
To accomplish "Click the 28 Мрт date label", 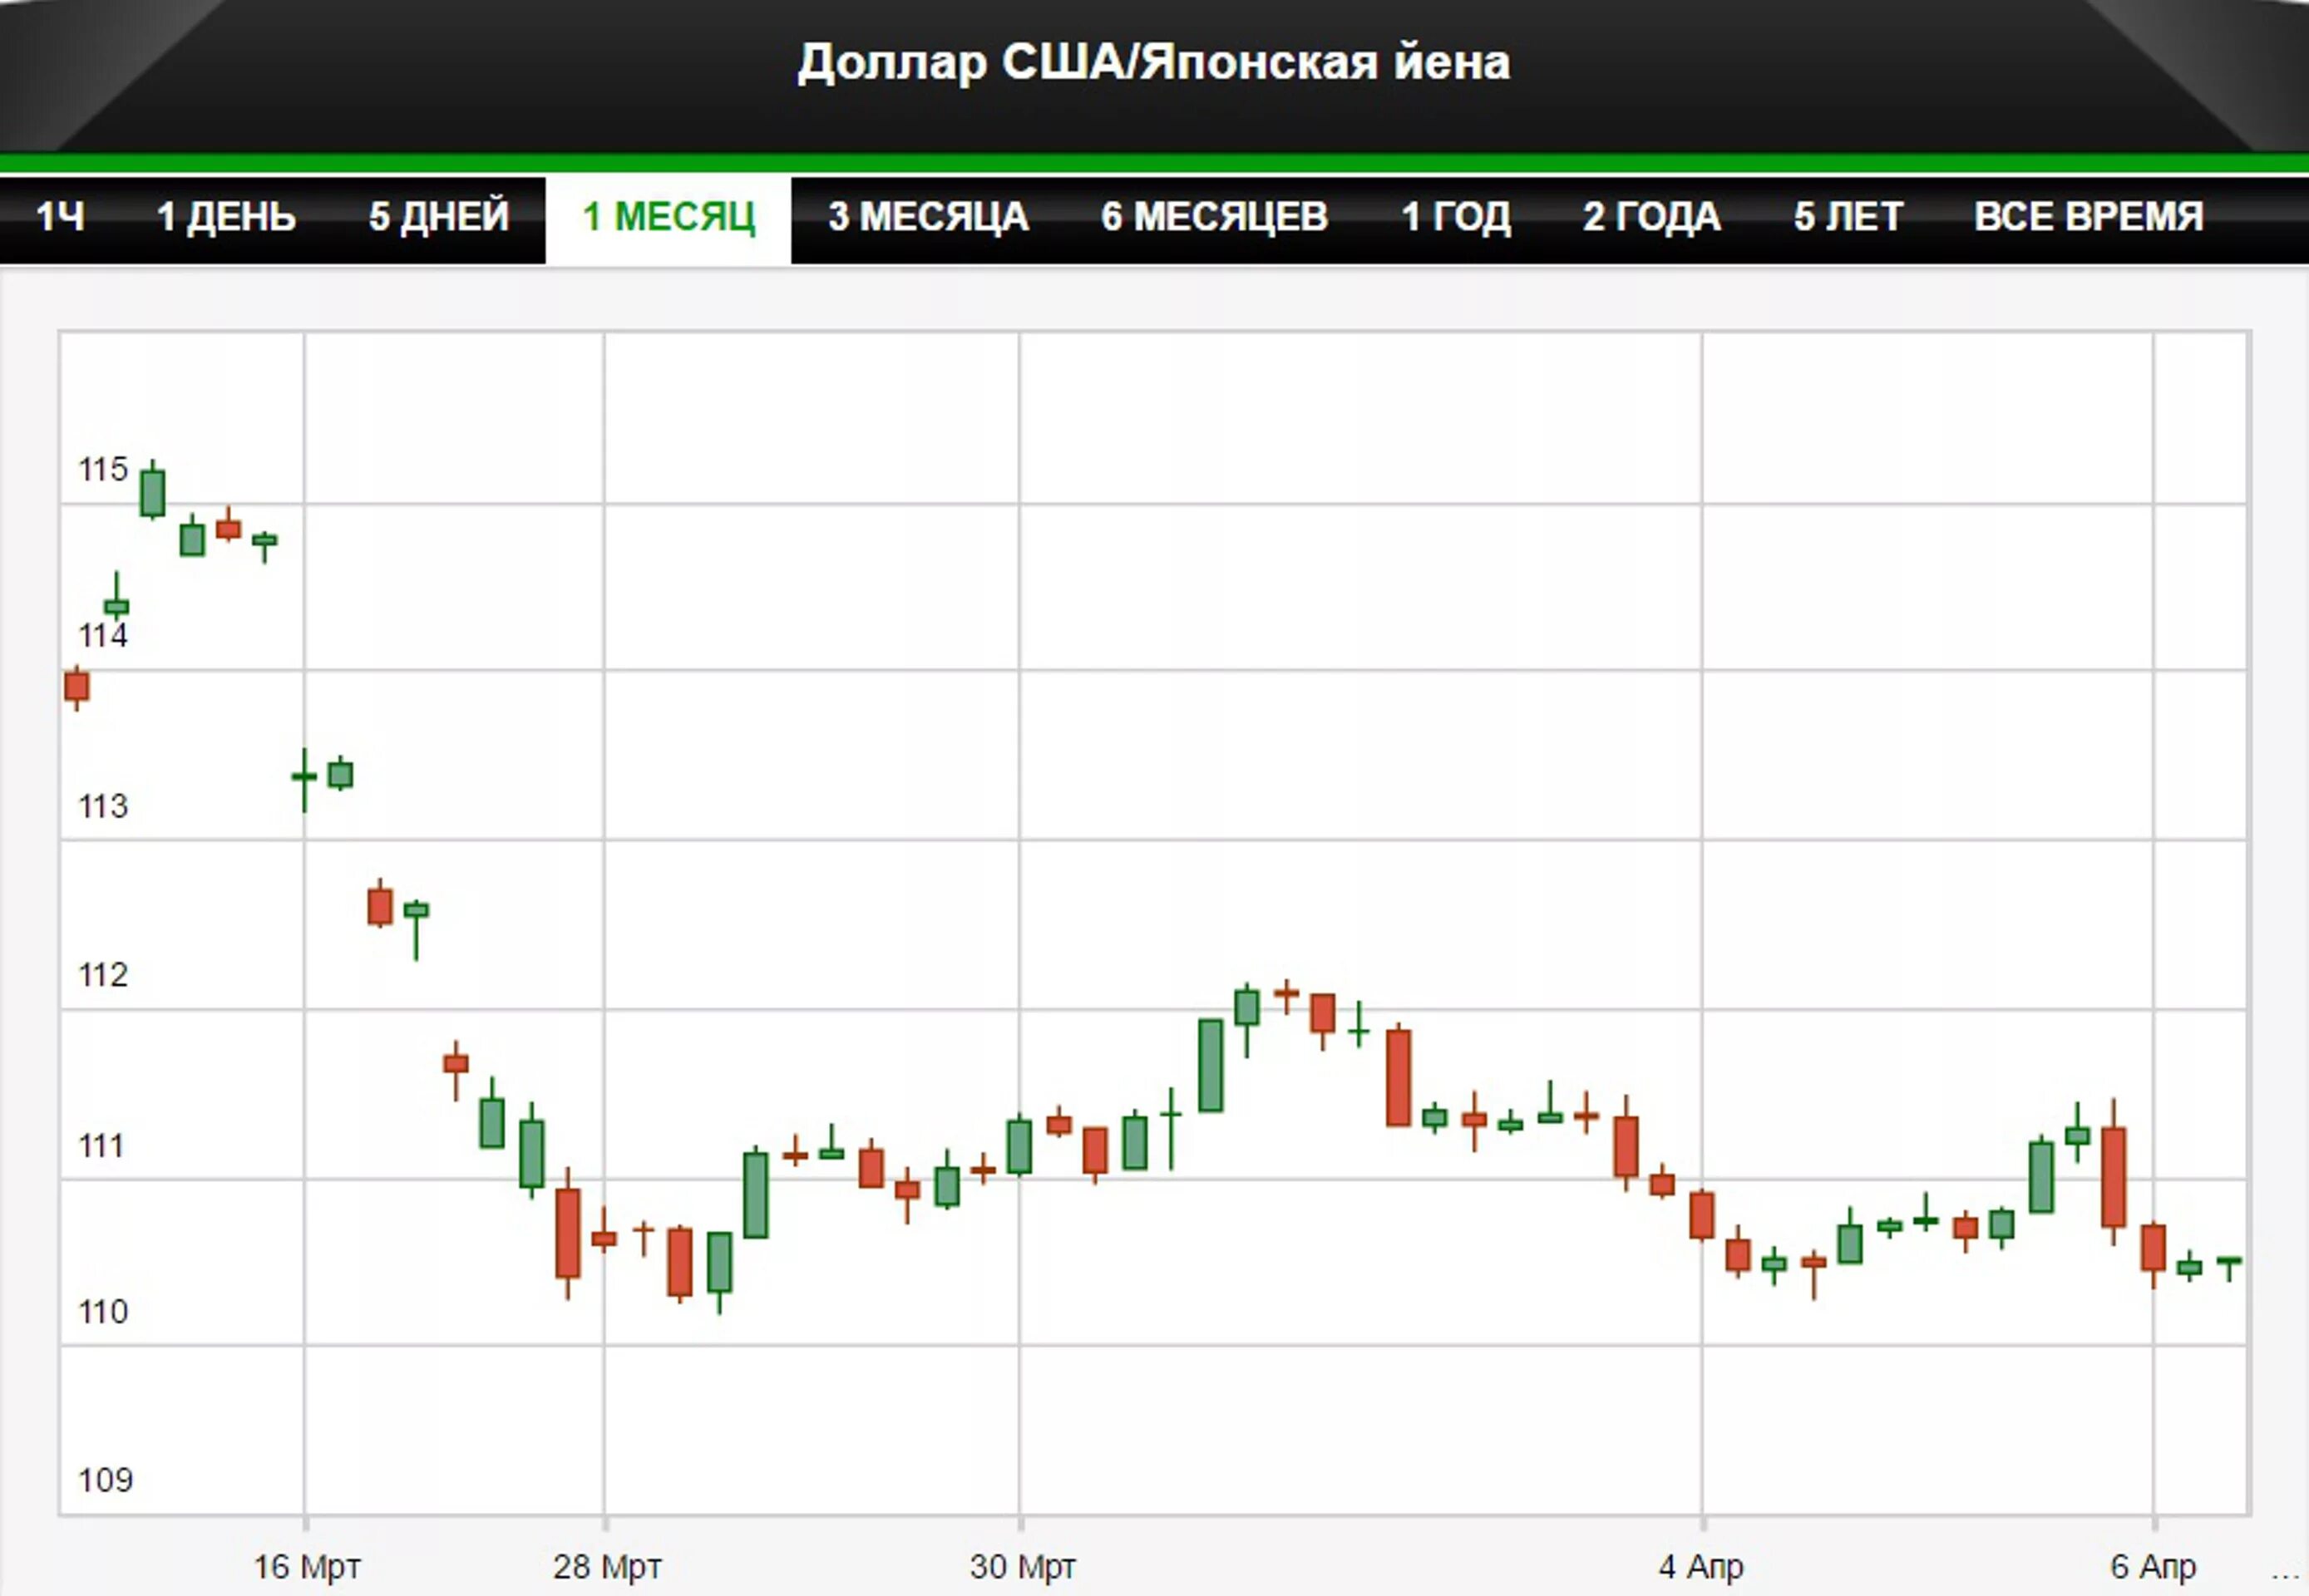I will (x=607, y=1567).
